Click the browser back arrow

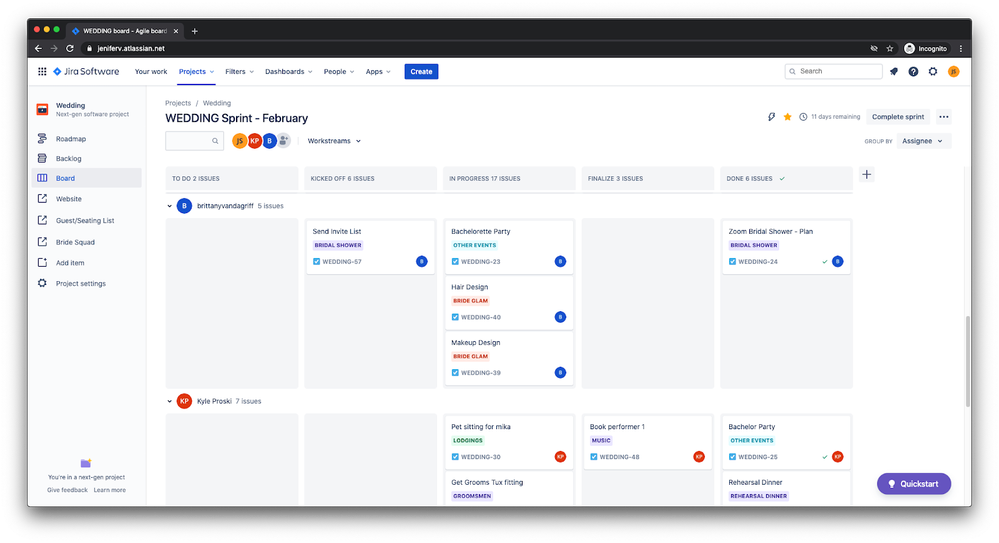pos(38,48)
